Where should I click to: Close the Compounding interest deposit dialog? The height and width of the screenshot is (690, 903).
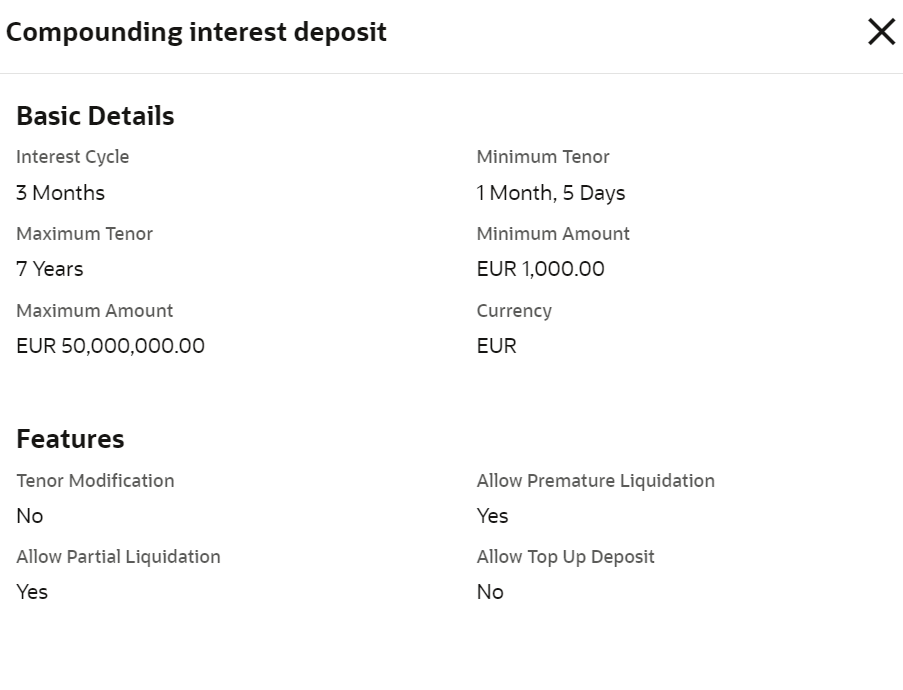881,32
